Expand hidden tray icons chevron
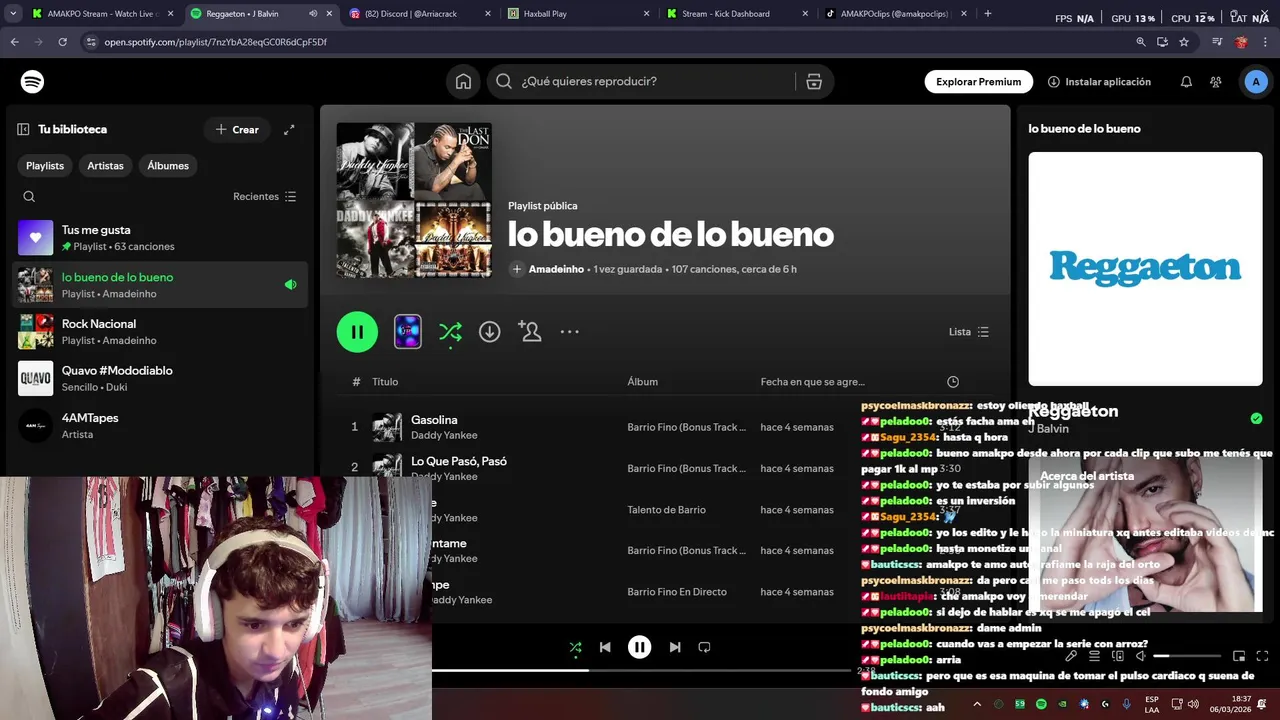 click(977, 704)
